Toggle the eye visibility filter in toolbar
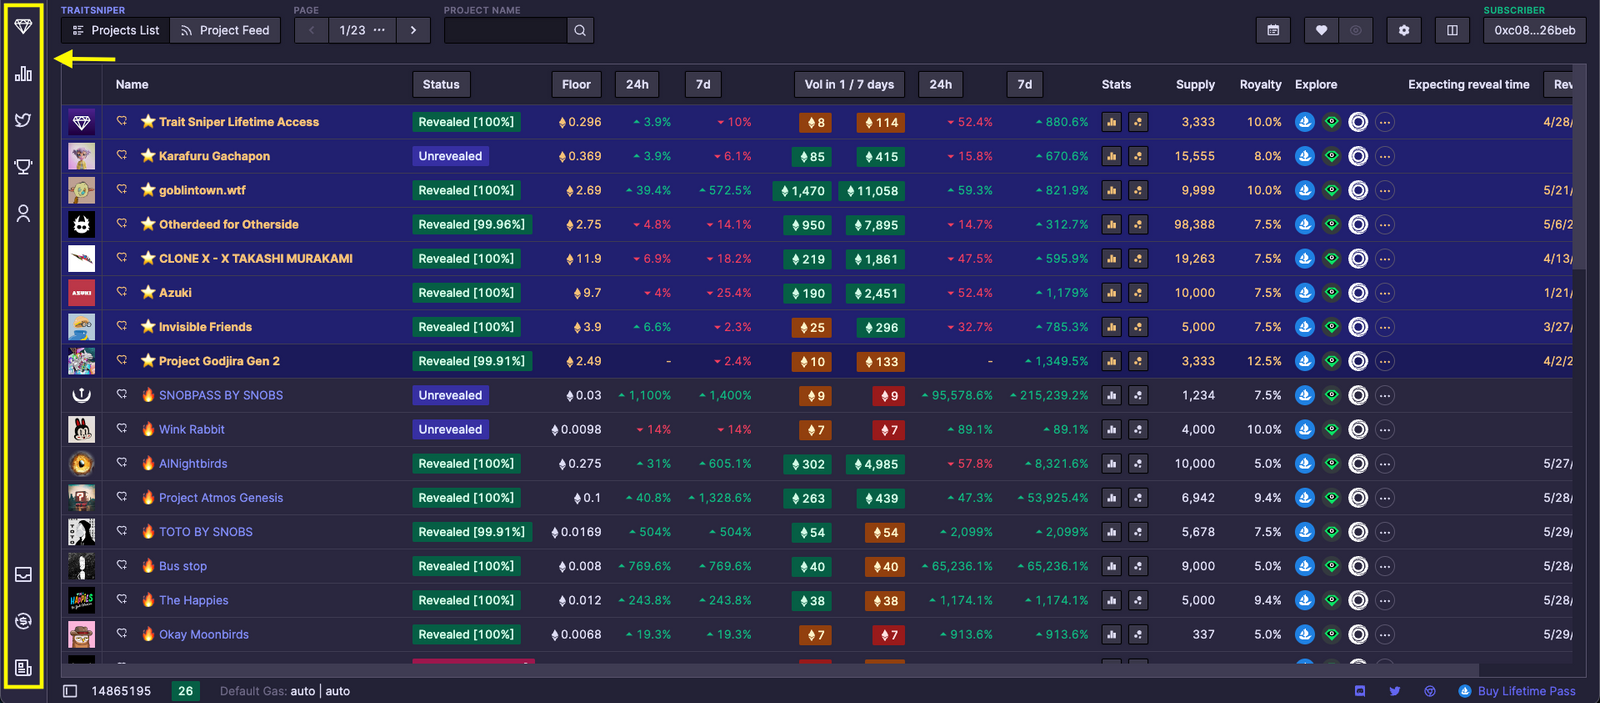 (x=1356, y=30)
